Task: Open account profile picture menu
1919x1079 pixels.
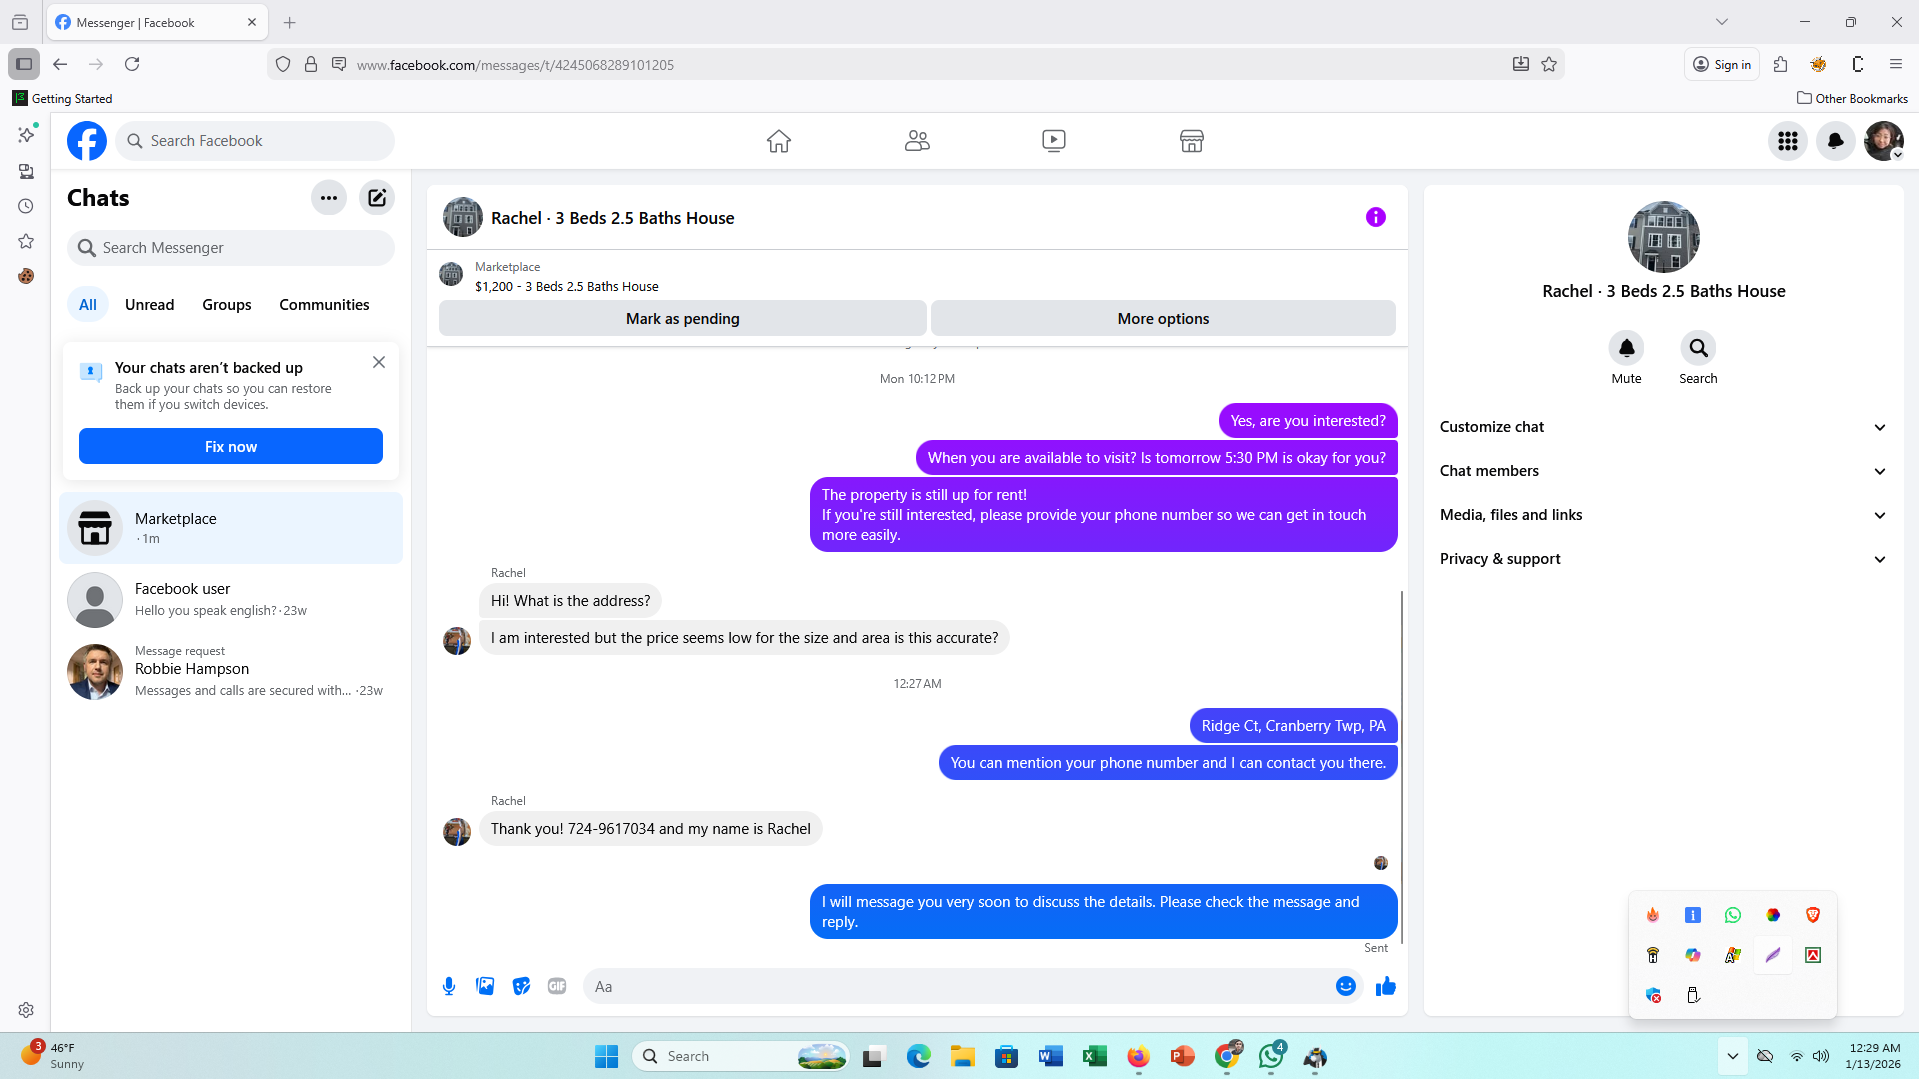Action: pos(1884,141)
